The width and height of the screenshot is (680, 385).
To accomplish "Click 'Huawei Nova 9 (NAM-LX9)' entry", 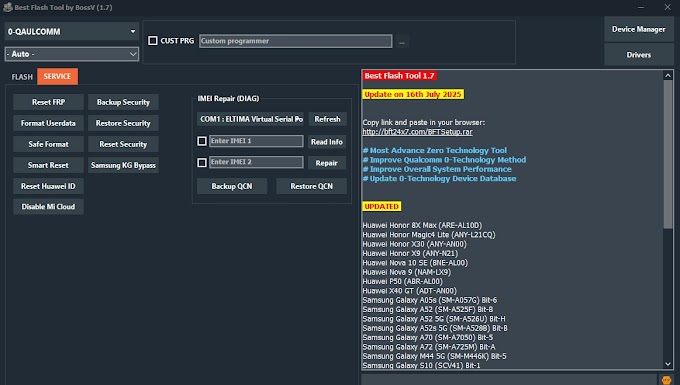I will (x=407, y=272).
